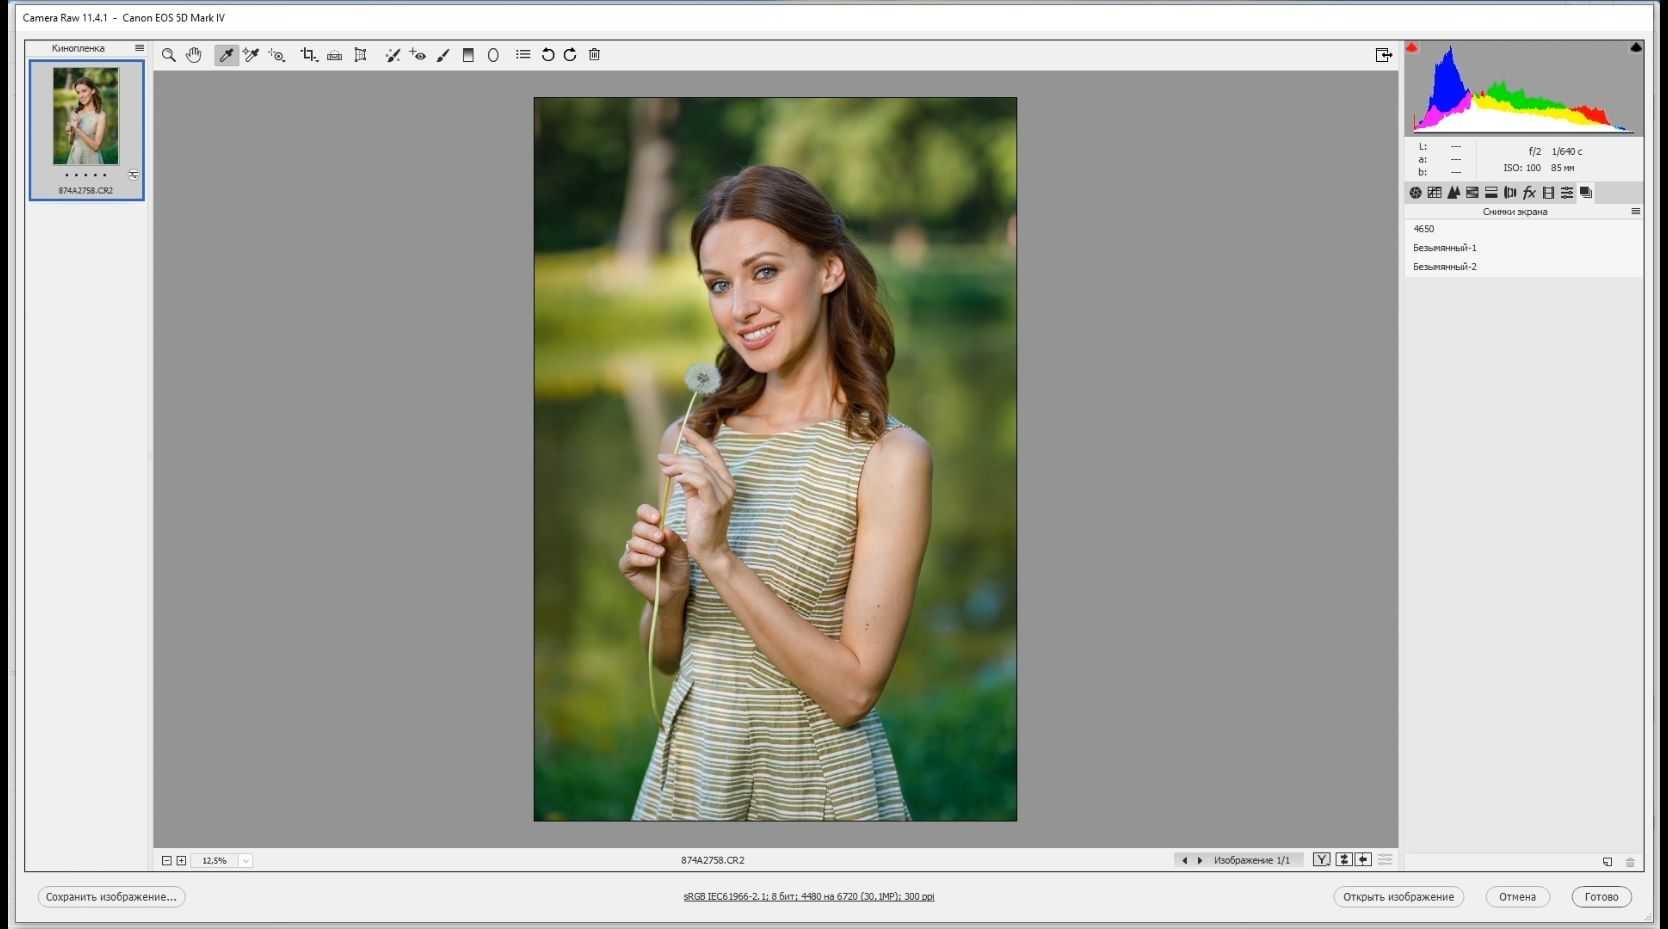Toggle highlight clipping warning in histogram
Image resolution: width=1668 pixels, height=929 pixels.
click(1636, 47)
